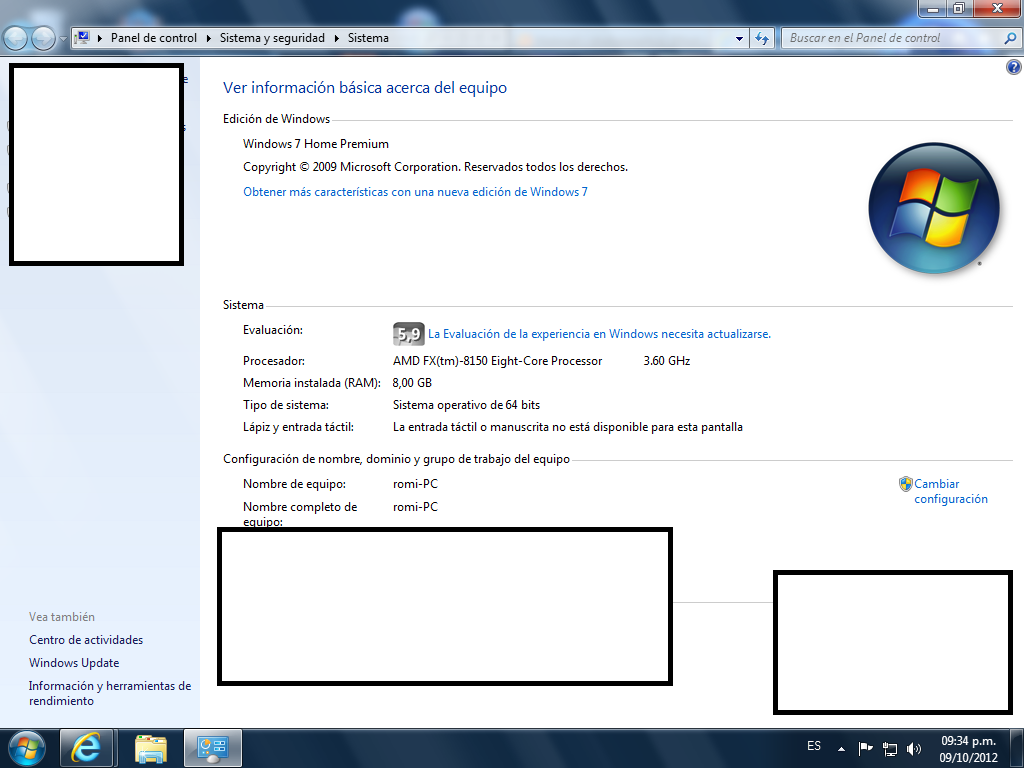The width and height of the screenshot is (1024, 768).
Task: Click the Windows 7 Home Premium text
Action: point(315,144)
